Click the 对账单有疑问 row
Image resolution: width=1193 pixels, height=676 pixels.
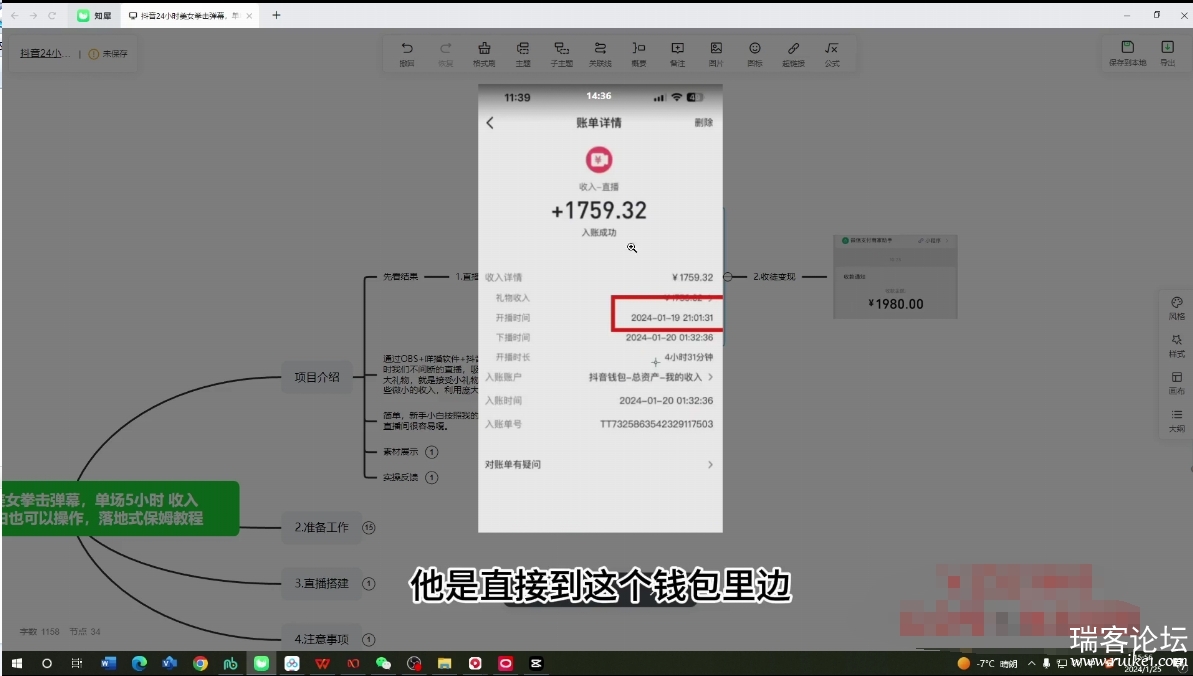tap(600, 464)
